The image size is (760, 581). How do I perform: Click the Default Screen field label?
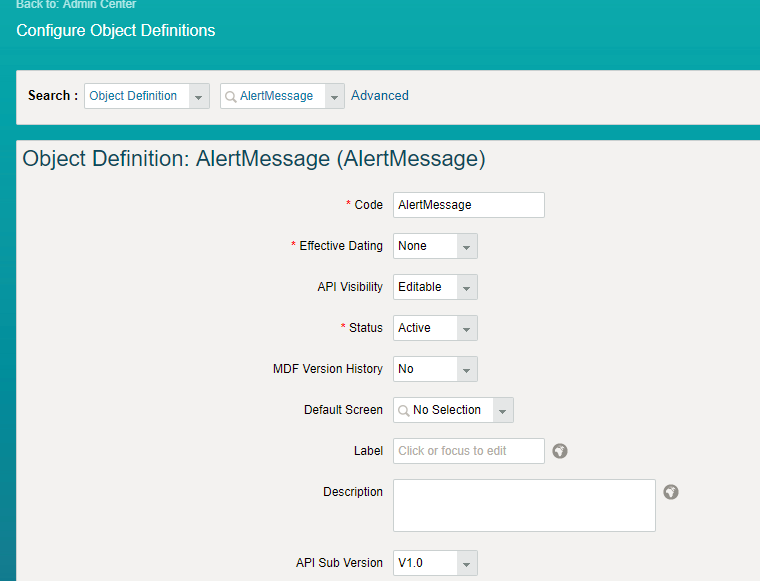coord(343,410)
